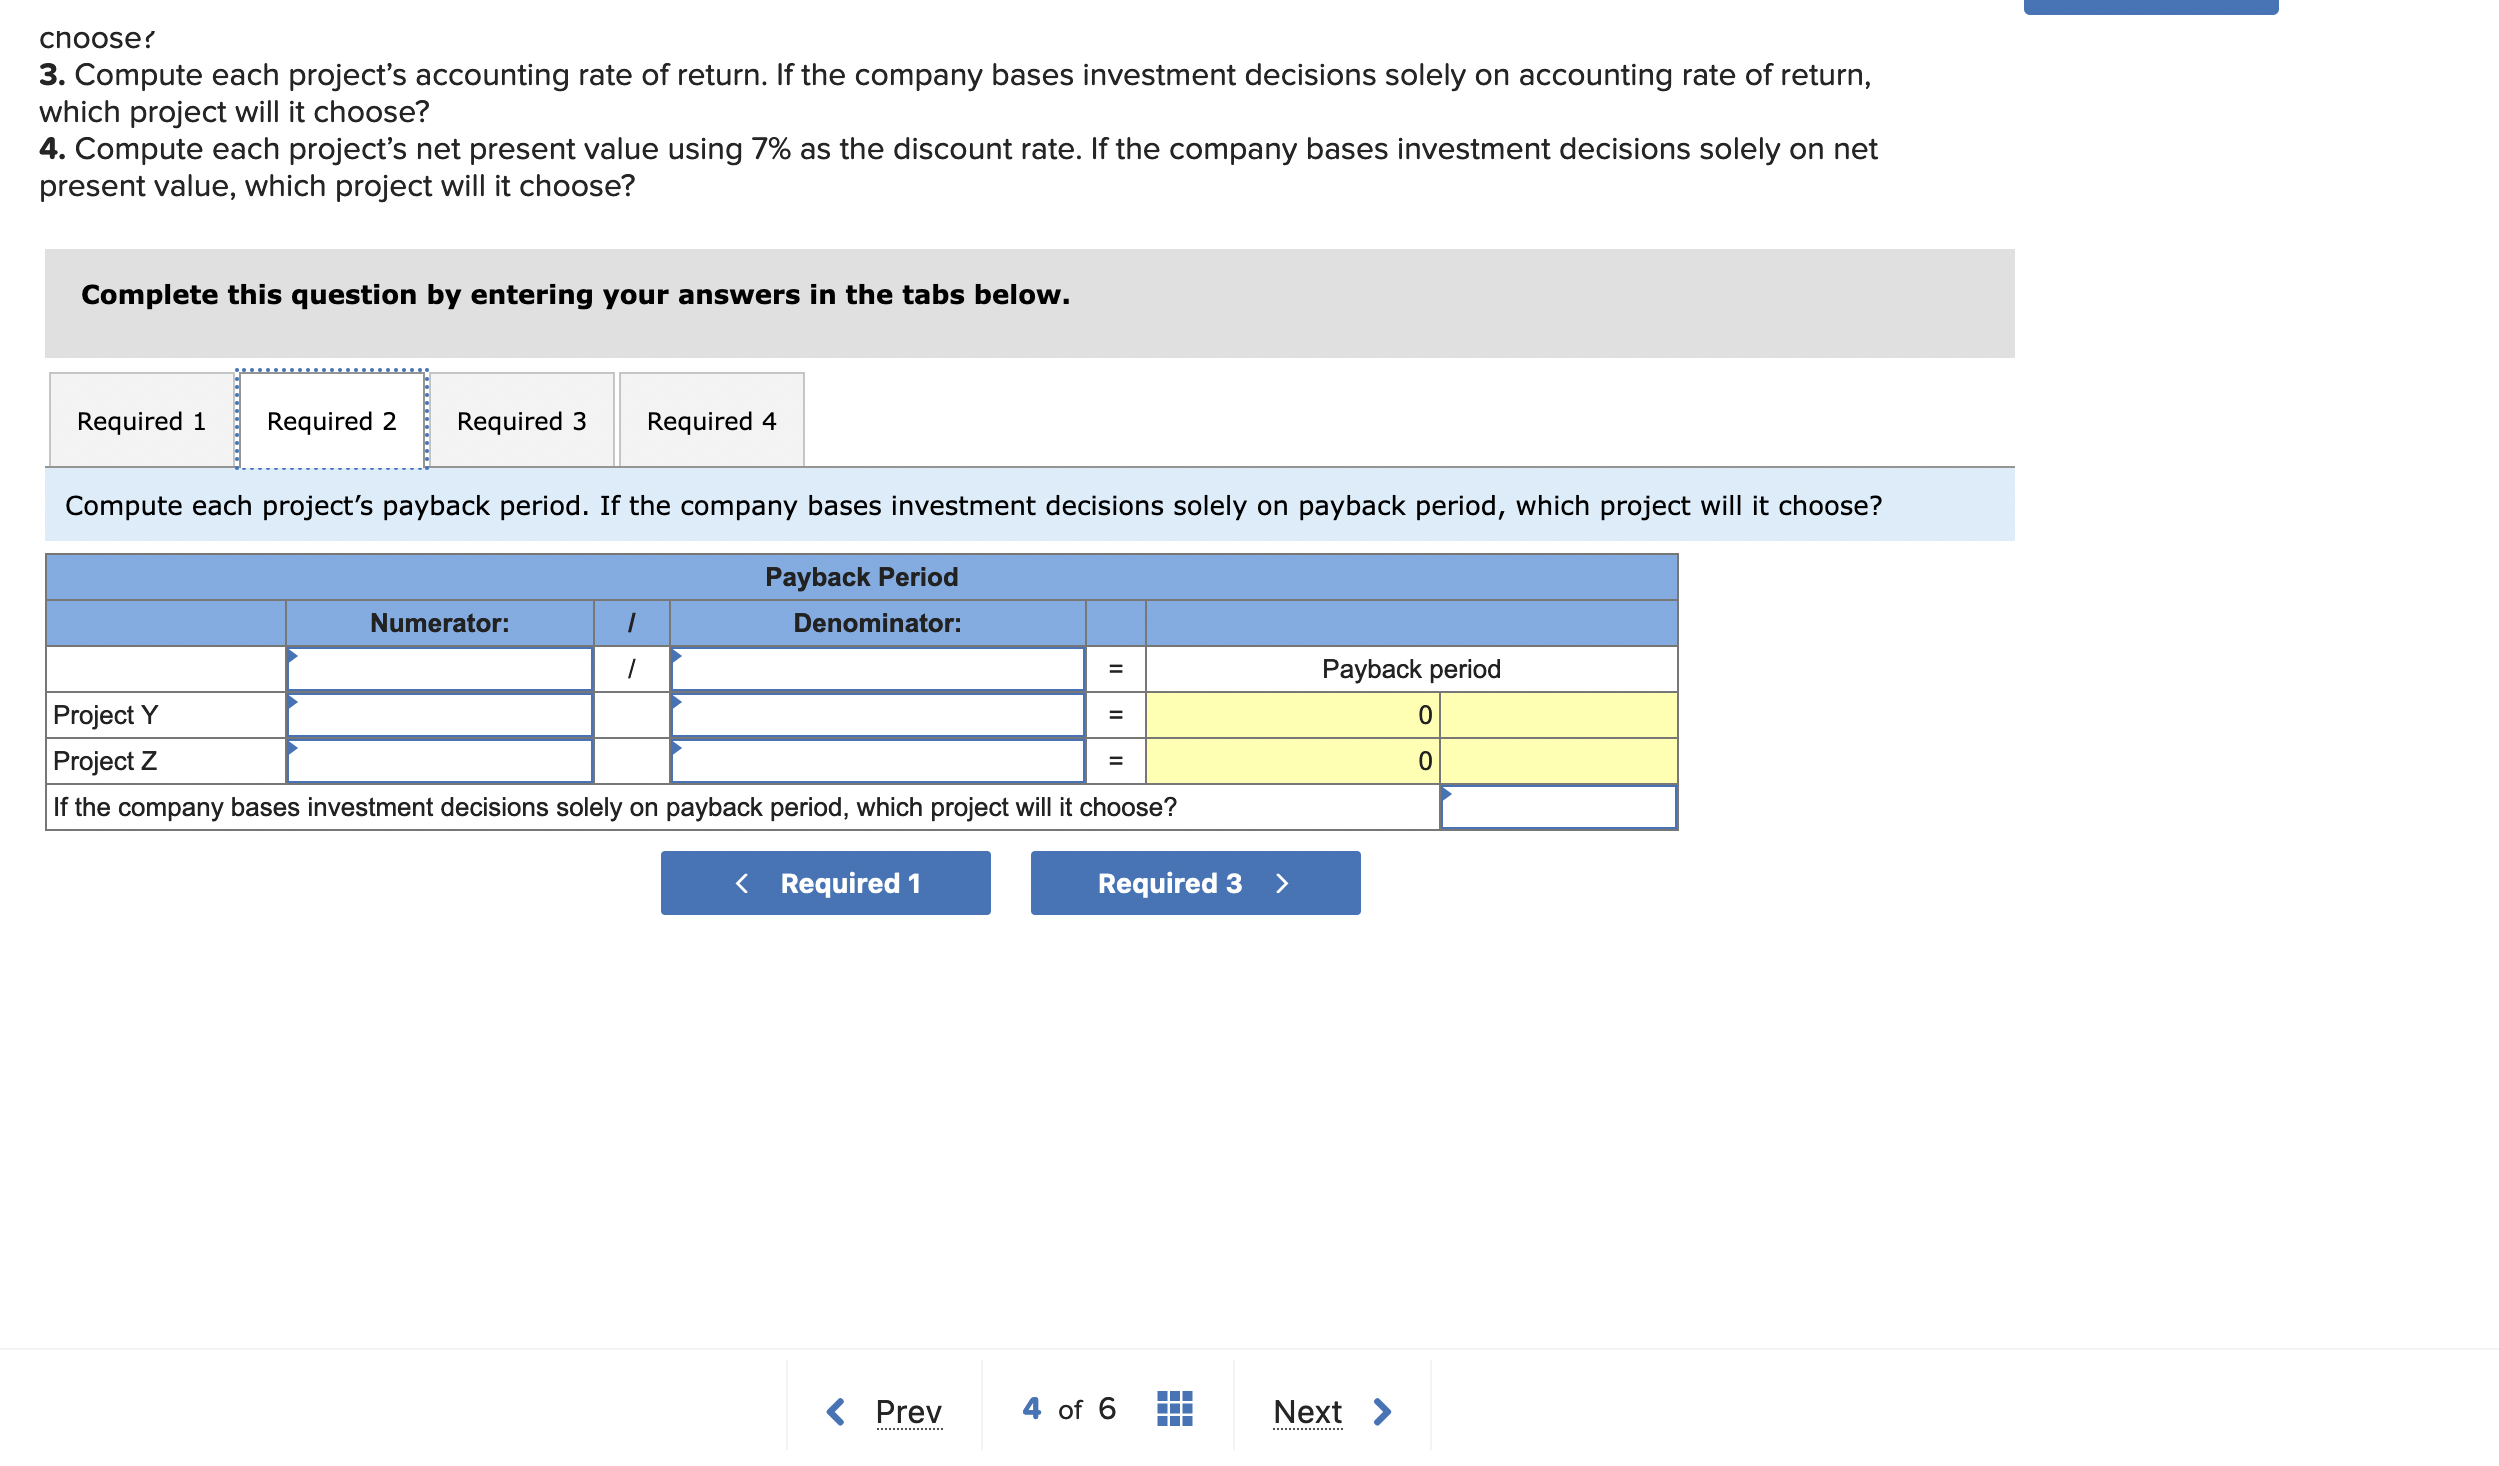This screenshot has width=2499, height=1466.
Task: Open the header row Denominator dropdown
Action: coord(877,669)
